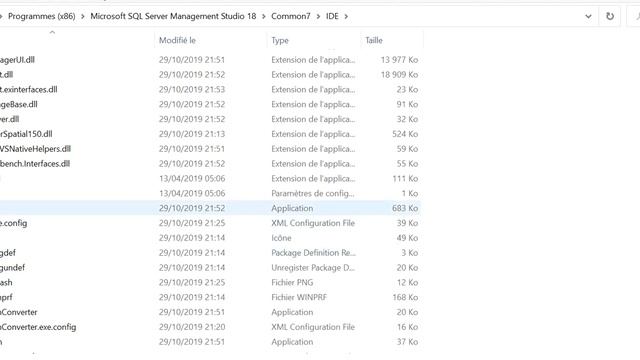Viewport: 640px width, 360px height.
Task: Select the file ending geBase.dll
Action: 19,104
